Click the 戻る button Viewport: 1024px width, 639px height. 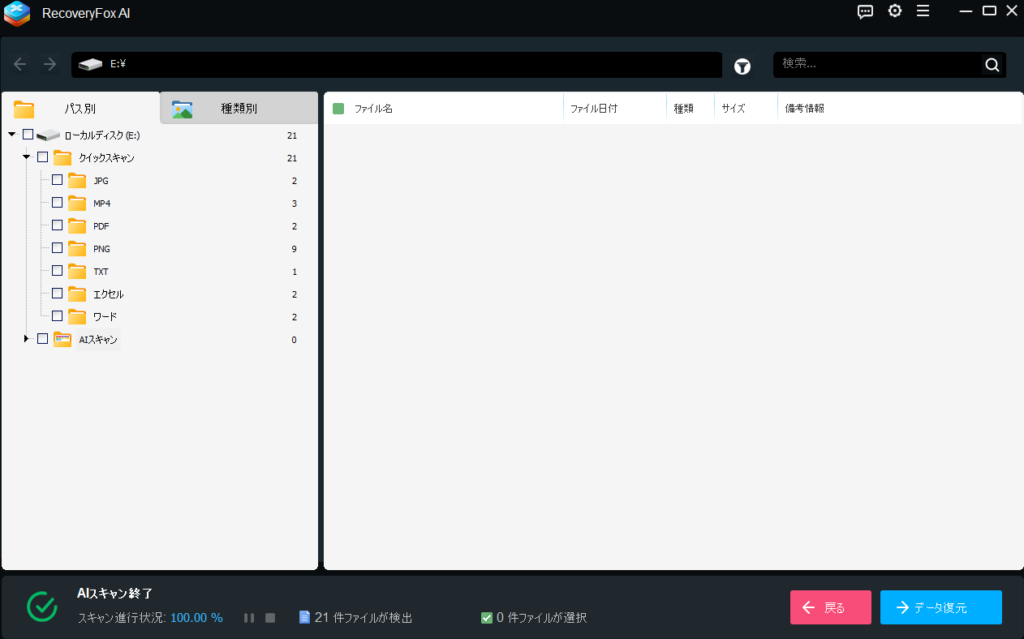pyautogui.click(x=830, y=607)
